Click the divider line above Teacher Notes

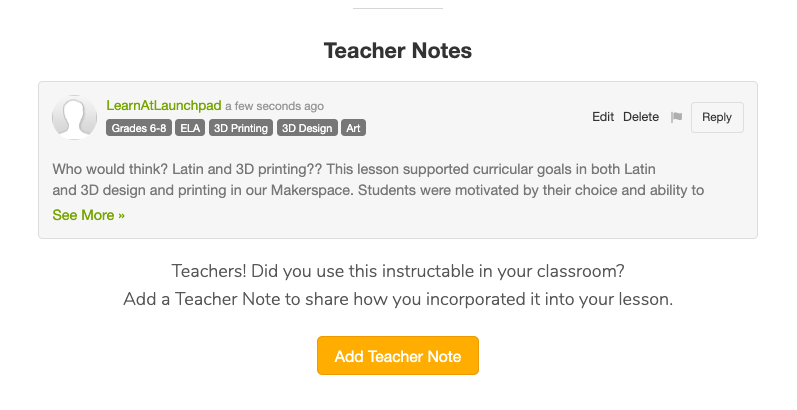click(398, 8)
